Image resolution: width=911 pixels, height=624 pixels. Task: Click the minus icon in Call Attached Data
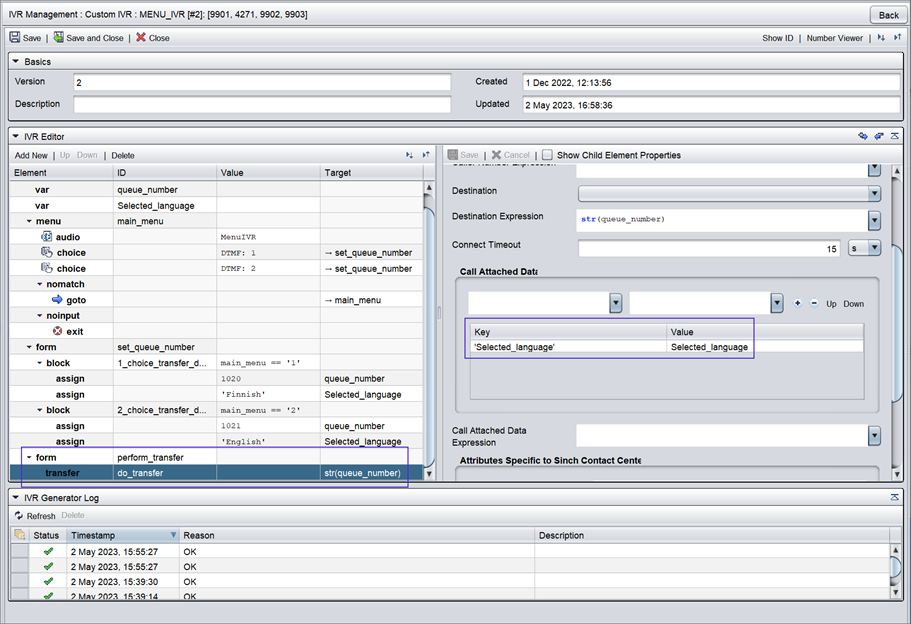click(x=813, y=303)
